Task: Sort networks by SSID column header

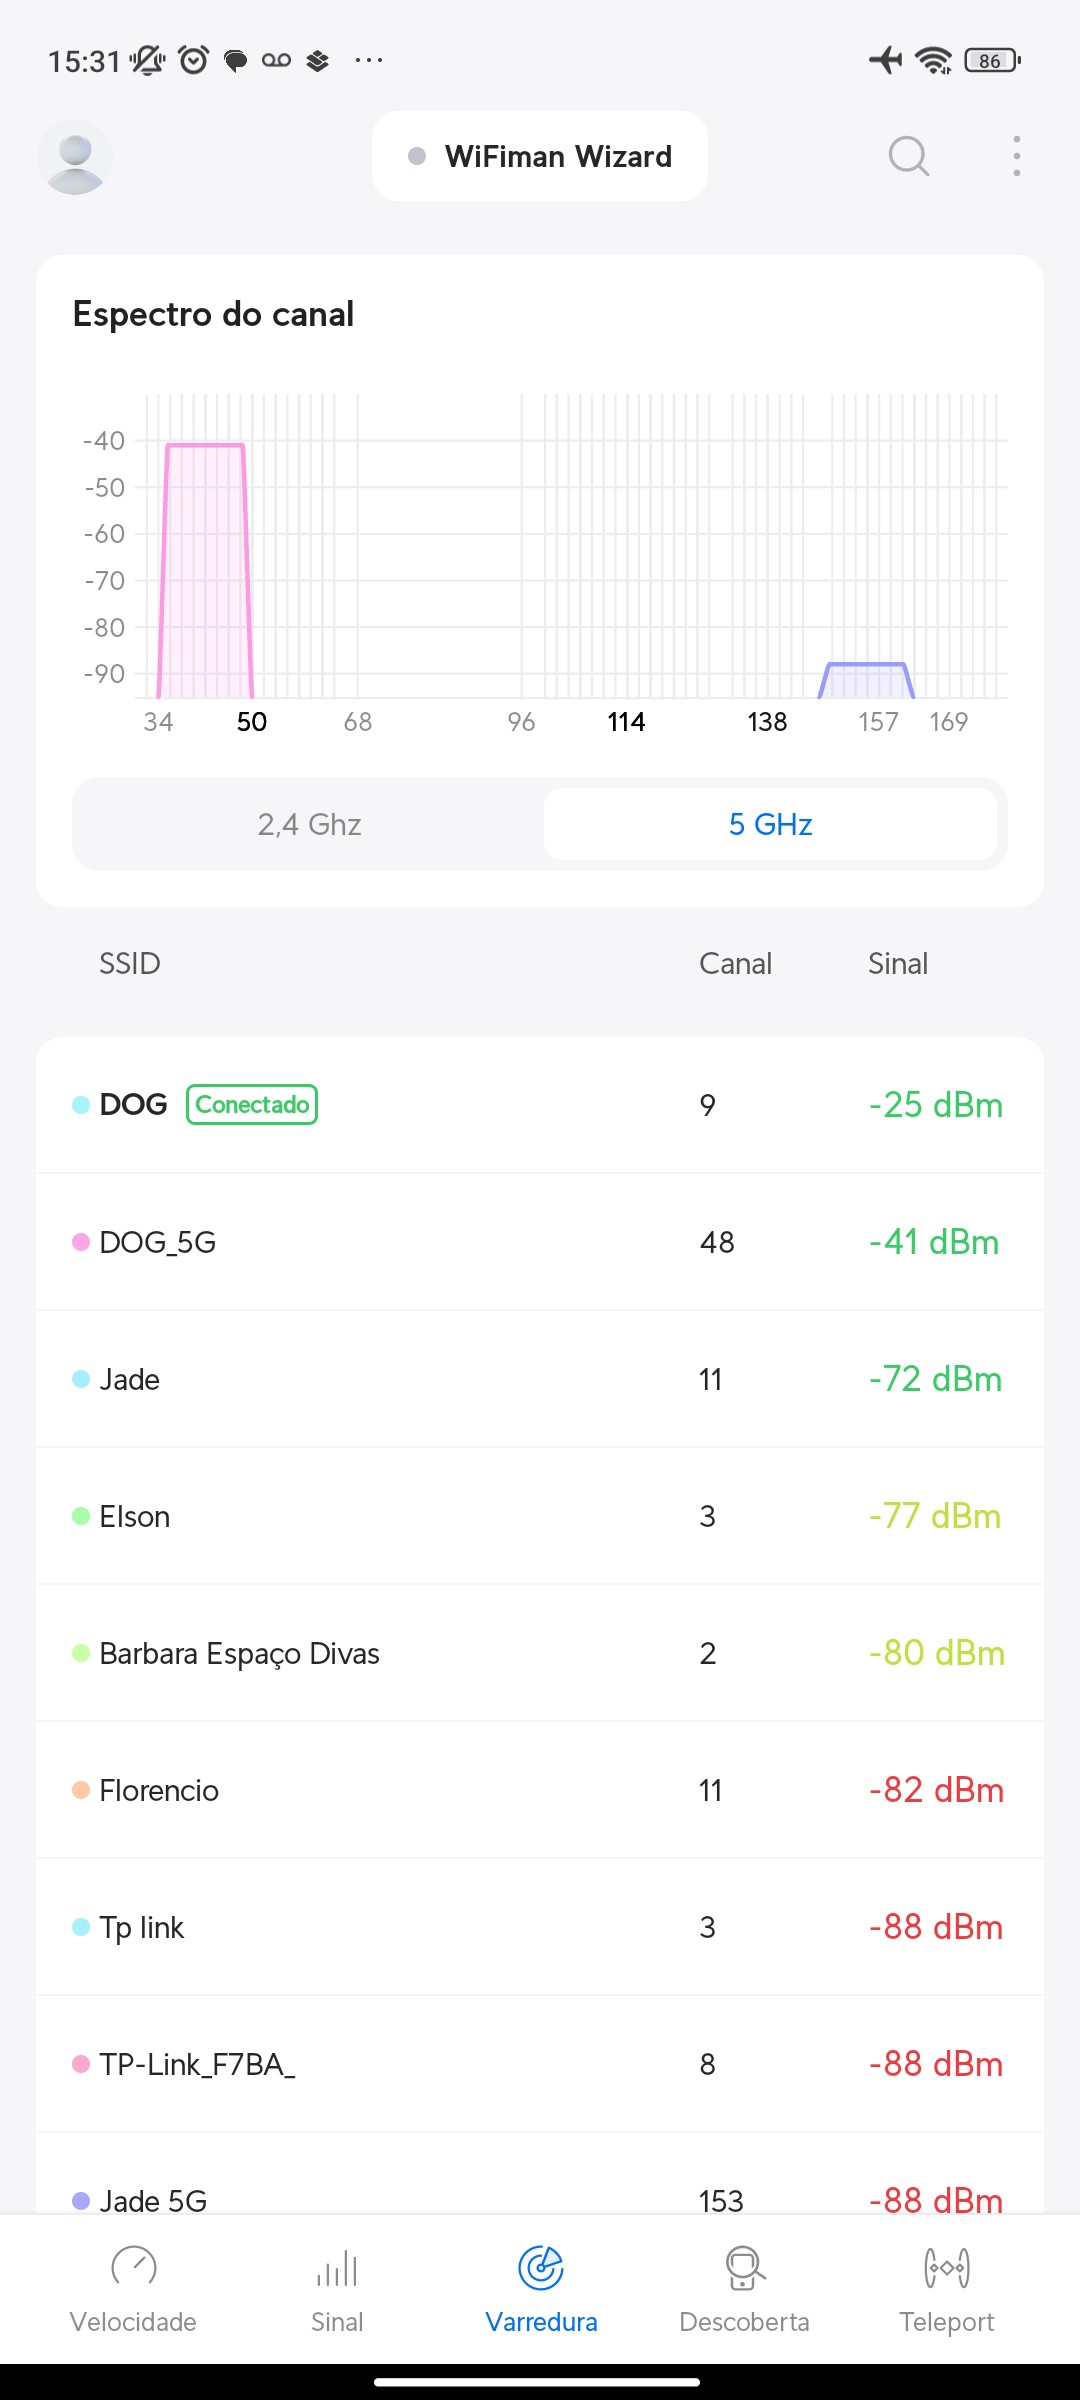Action: point(130,964)
